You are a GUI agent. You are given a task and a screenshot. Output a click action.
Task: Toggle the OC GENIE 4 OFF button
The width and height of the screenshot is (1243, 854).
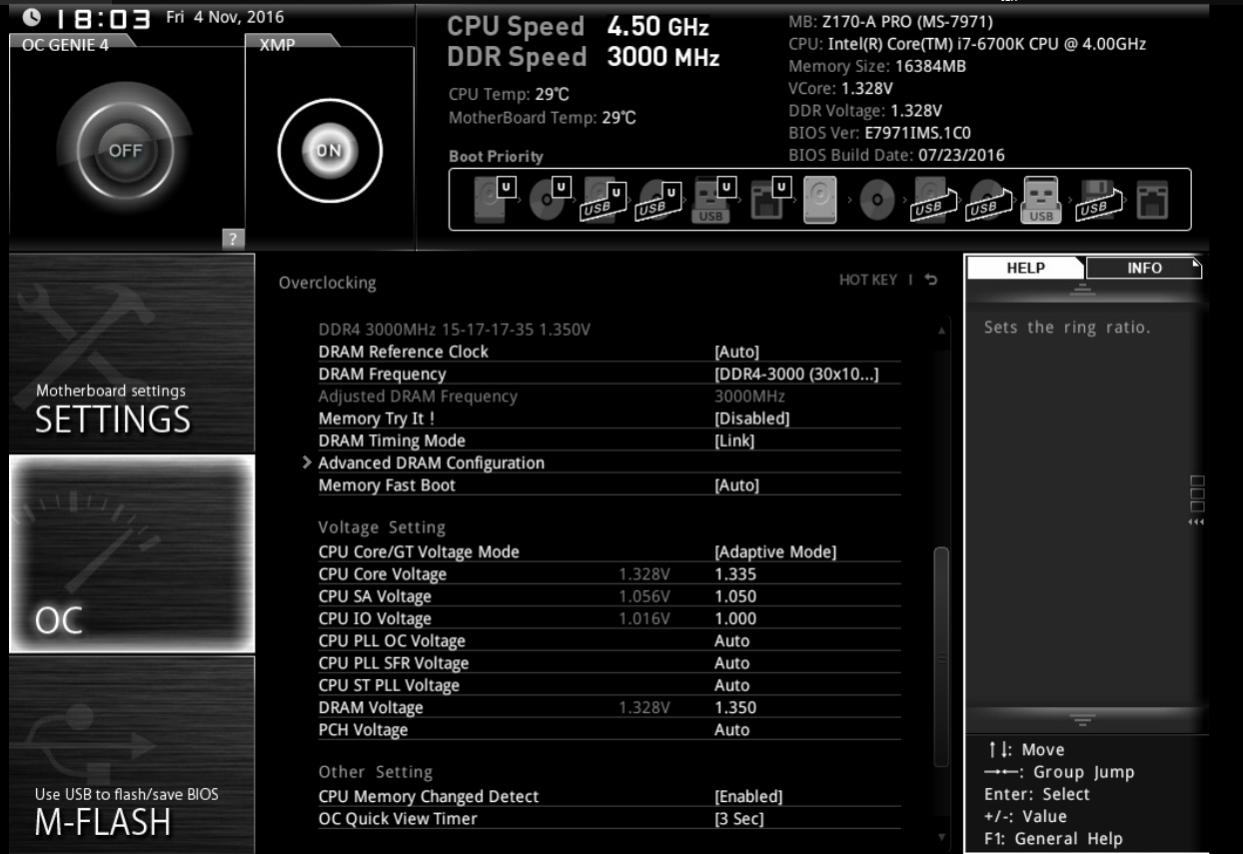125,151
